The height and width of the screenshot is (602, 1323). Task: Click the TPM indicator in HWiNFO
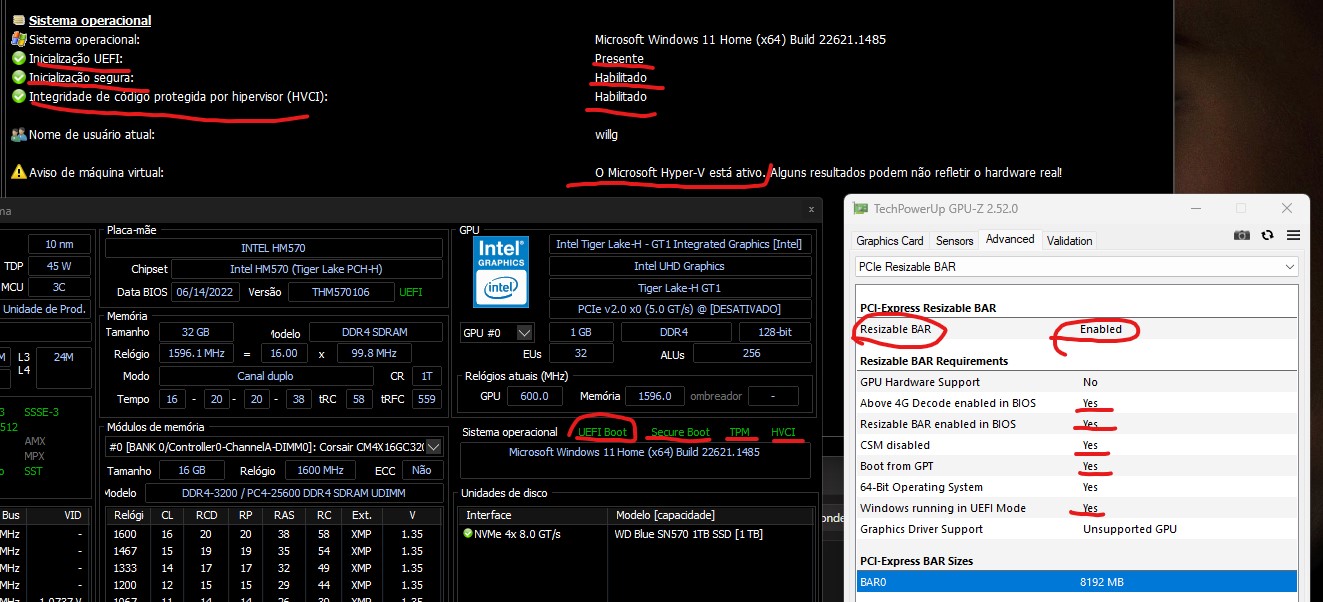point(739,432)
